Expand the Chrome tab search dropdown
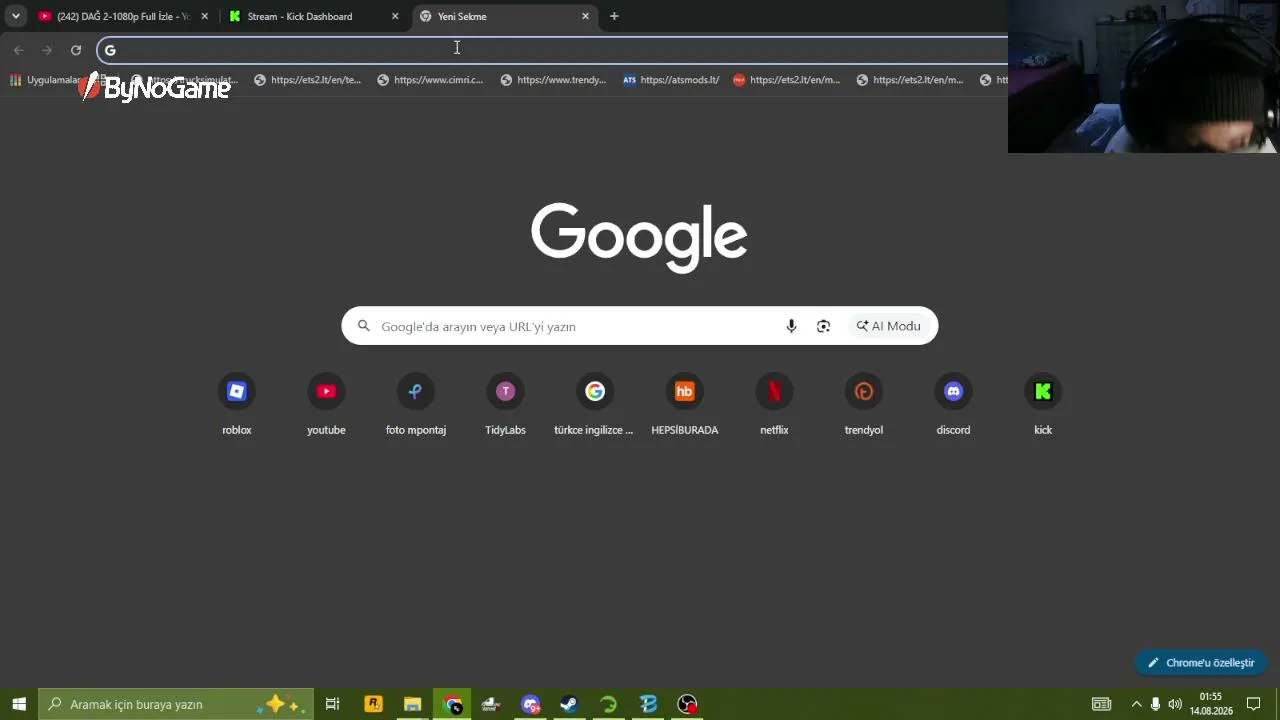 point(16,16)
